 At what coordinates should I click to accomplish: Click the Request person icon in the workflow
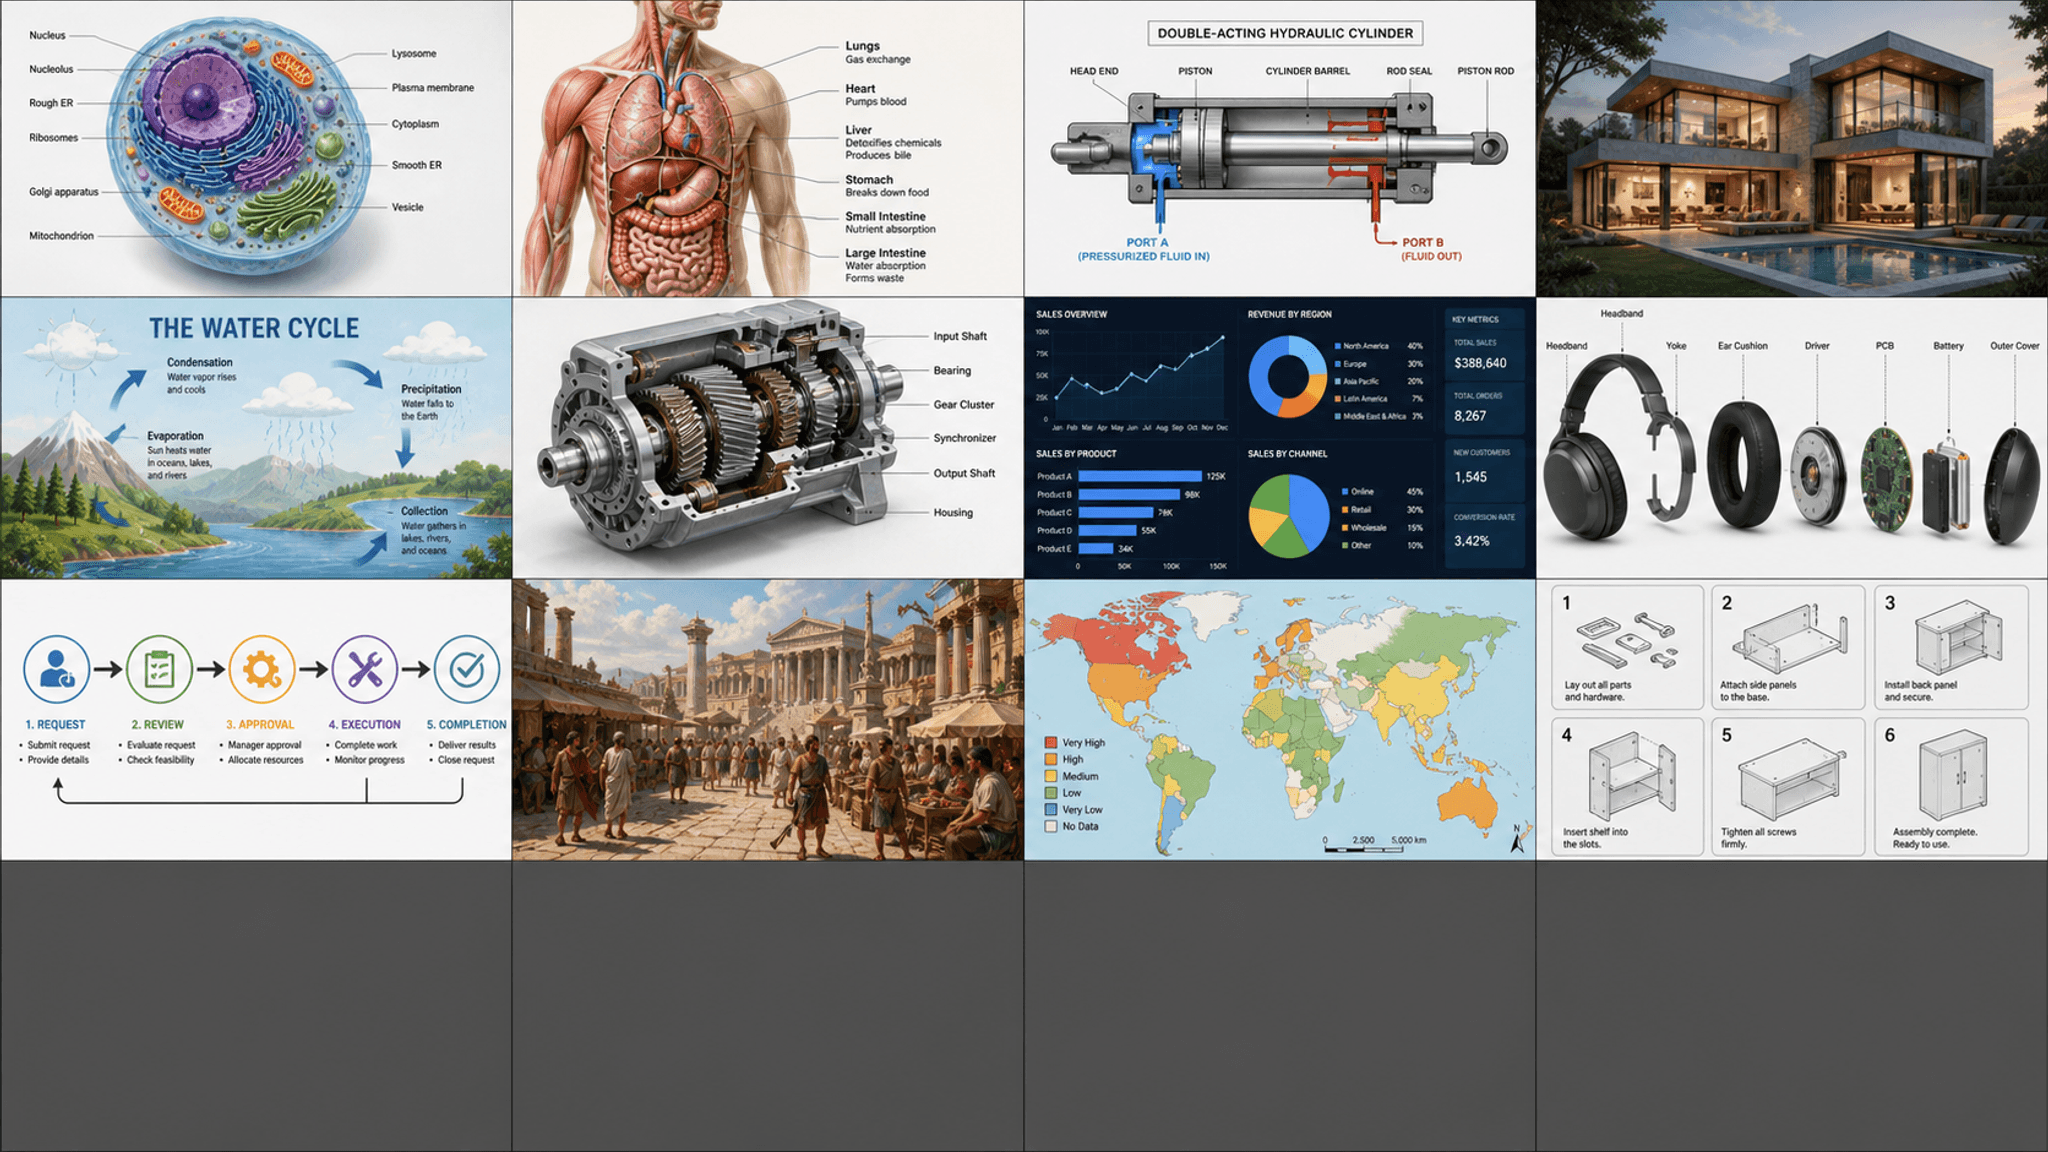[x=56, y=669]
